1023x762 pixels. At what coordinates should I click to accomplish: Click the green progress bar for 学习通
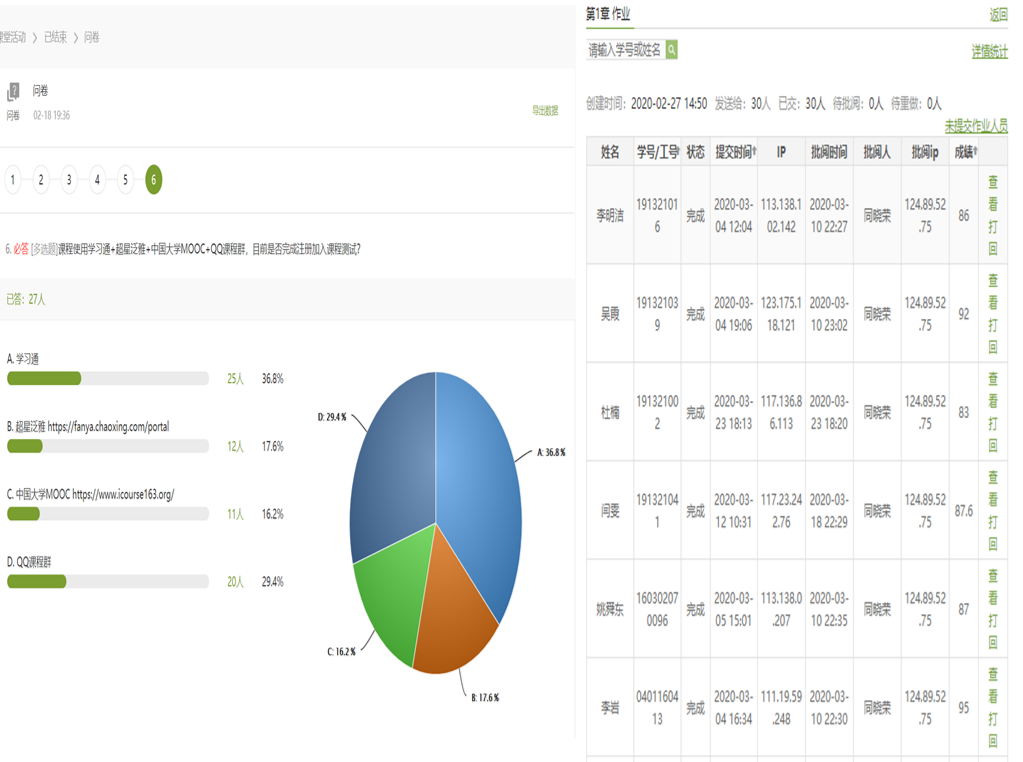[x=44, y=379]
